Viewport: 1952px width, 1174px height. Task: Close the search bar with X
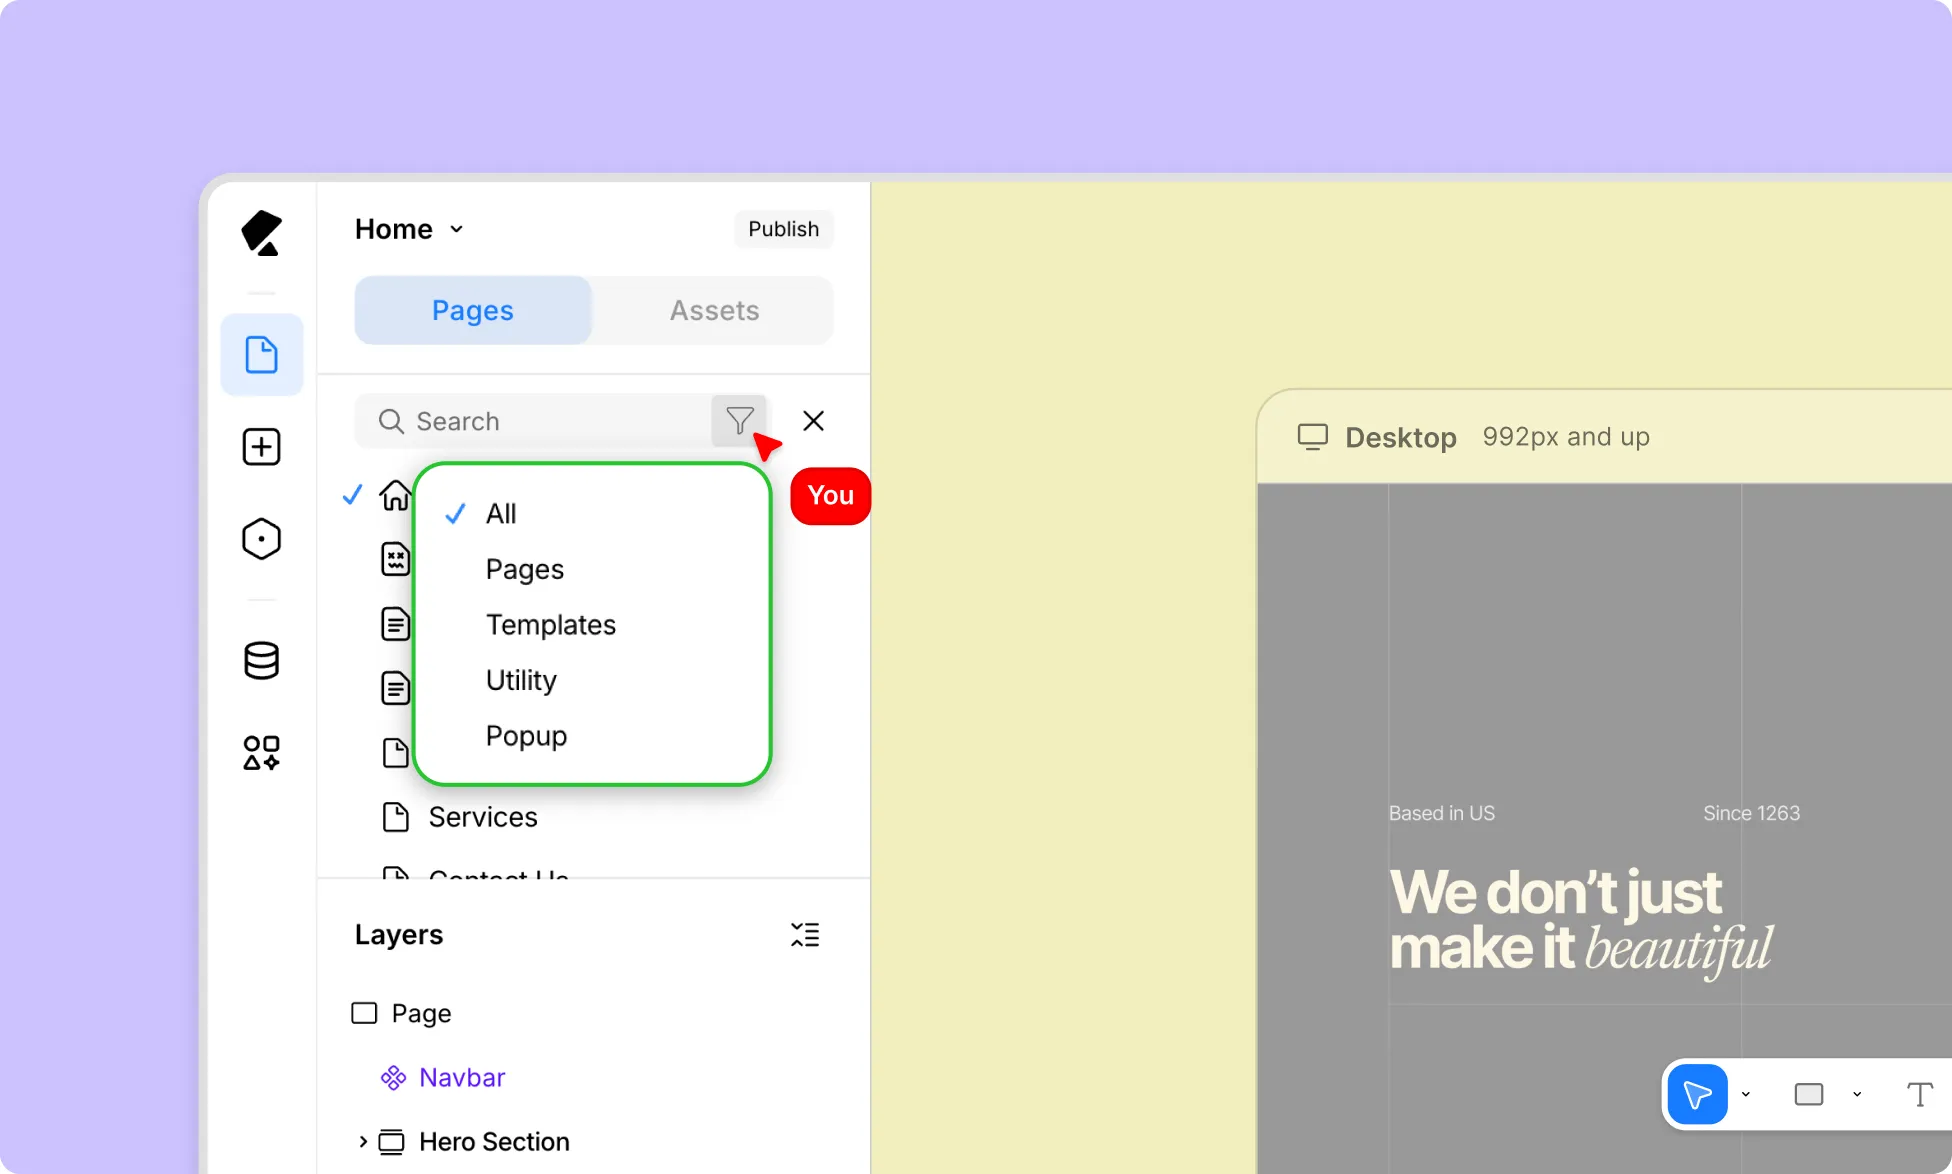(814, 421)
